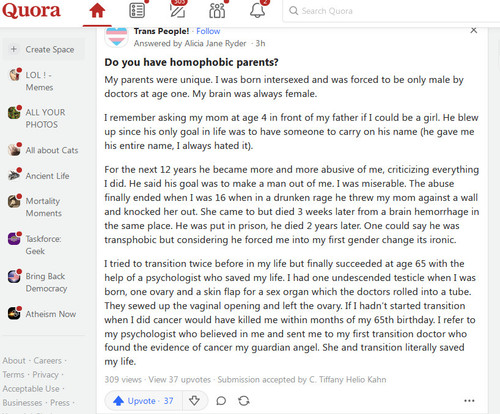View 37 upvotes link below the answer
Viewport: 500px width, 414px height.
point(180,380)
